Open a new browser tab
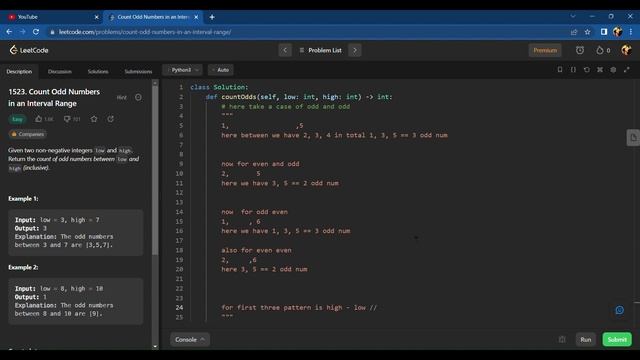 (x=212, y=17)
